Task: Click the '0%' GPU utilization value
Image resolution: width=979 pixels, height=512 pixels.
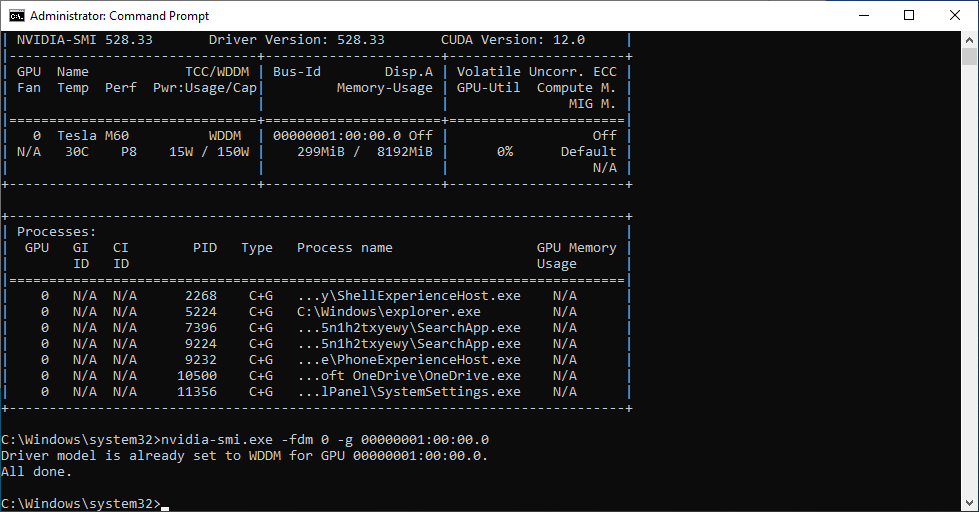Action: [x=505, y=152]
